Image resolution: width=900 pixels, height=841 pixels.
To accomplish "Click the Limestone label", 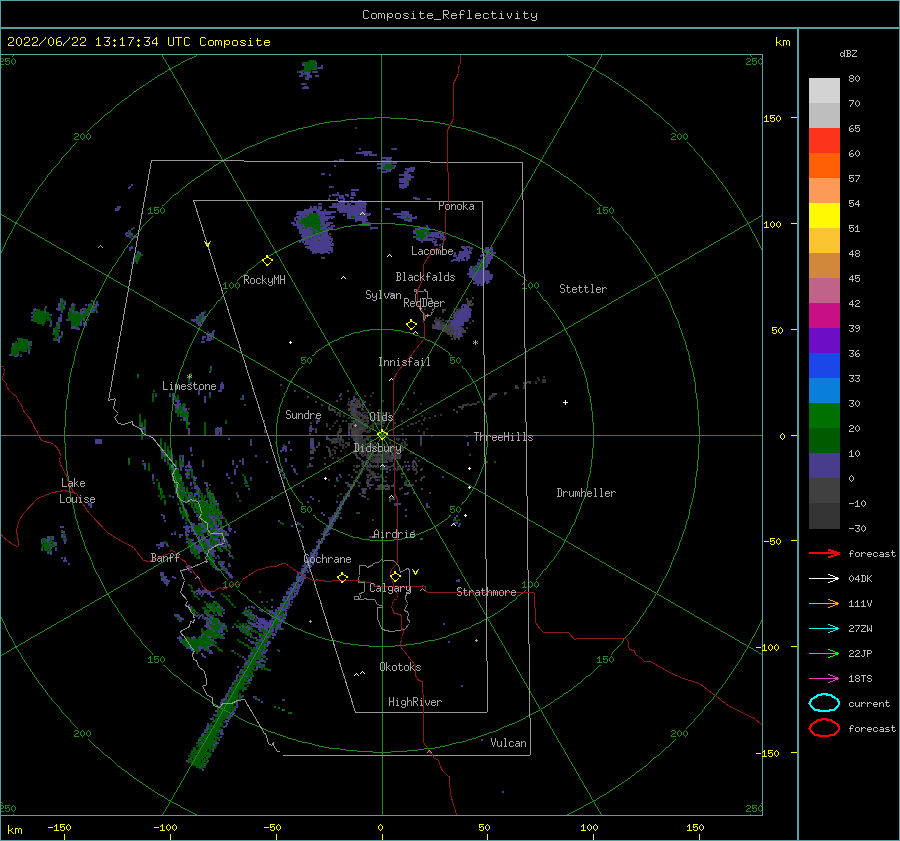I will (189, 386).
